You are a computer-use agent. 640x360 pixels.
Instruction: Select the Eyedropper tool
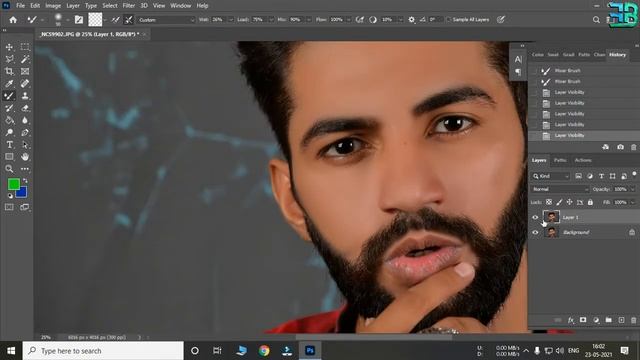tap(9, 84)
